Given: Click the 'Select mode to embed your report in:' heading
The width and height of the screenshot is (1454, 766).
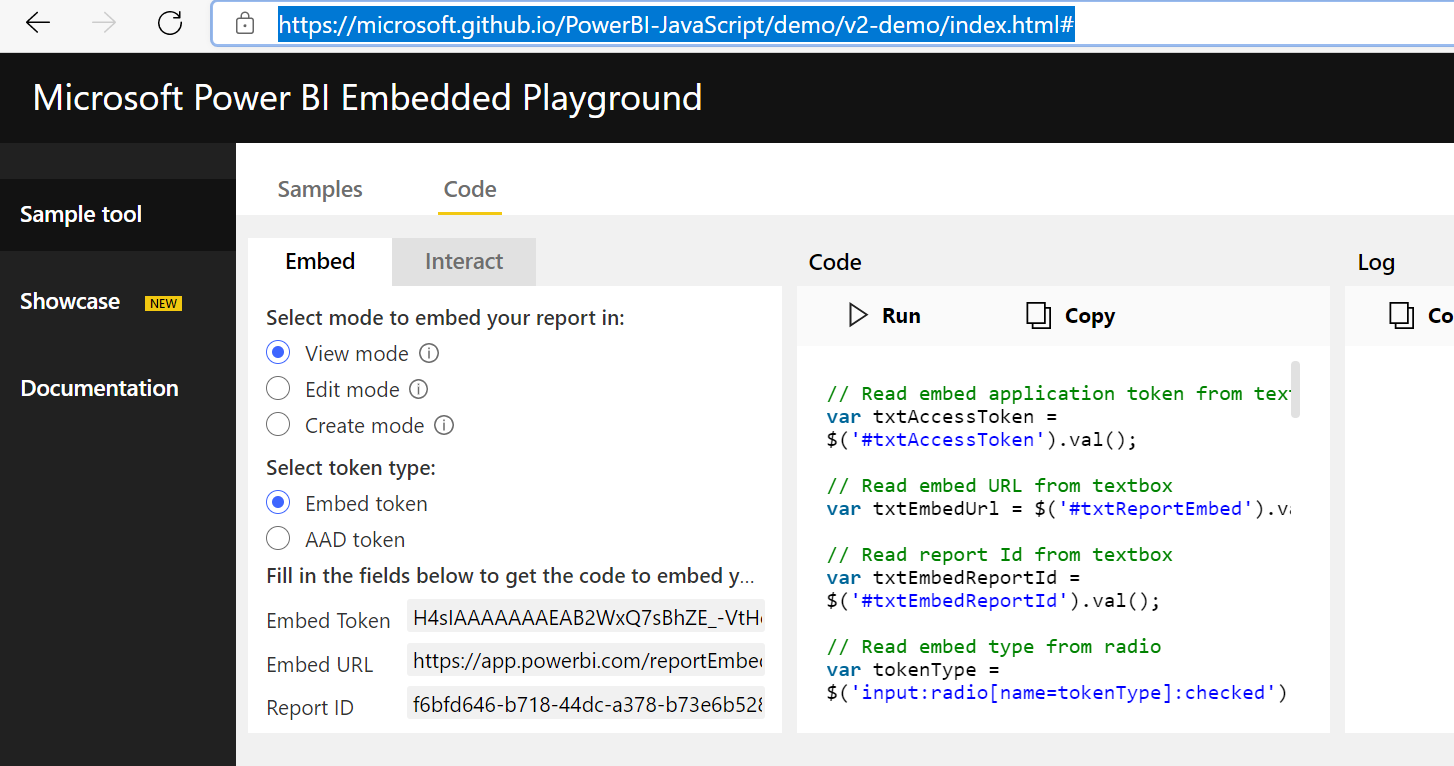Looking at the screenshot, I should [x=445, y=318].
